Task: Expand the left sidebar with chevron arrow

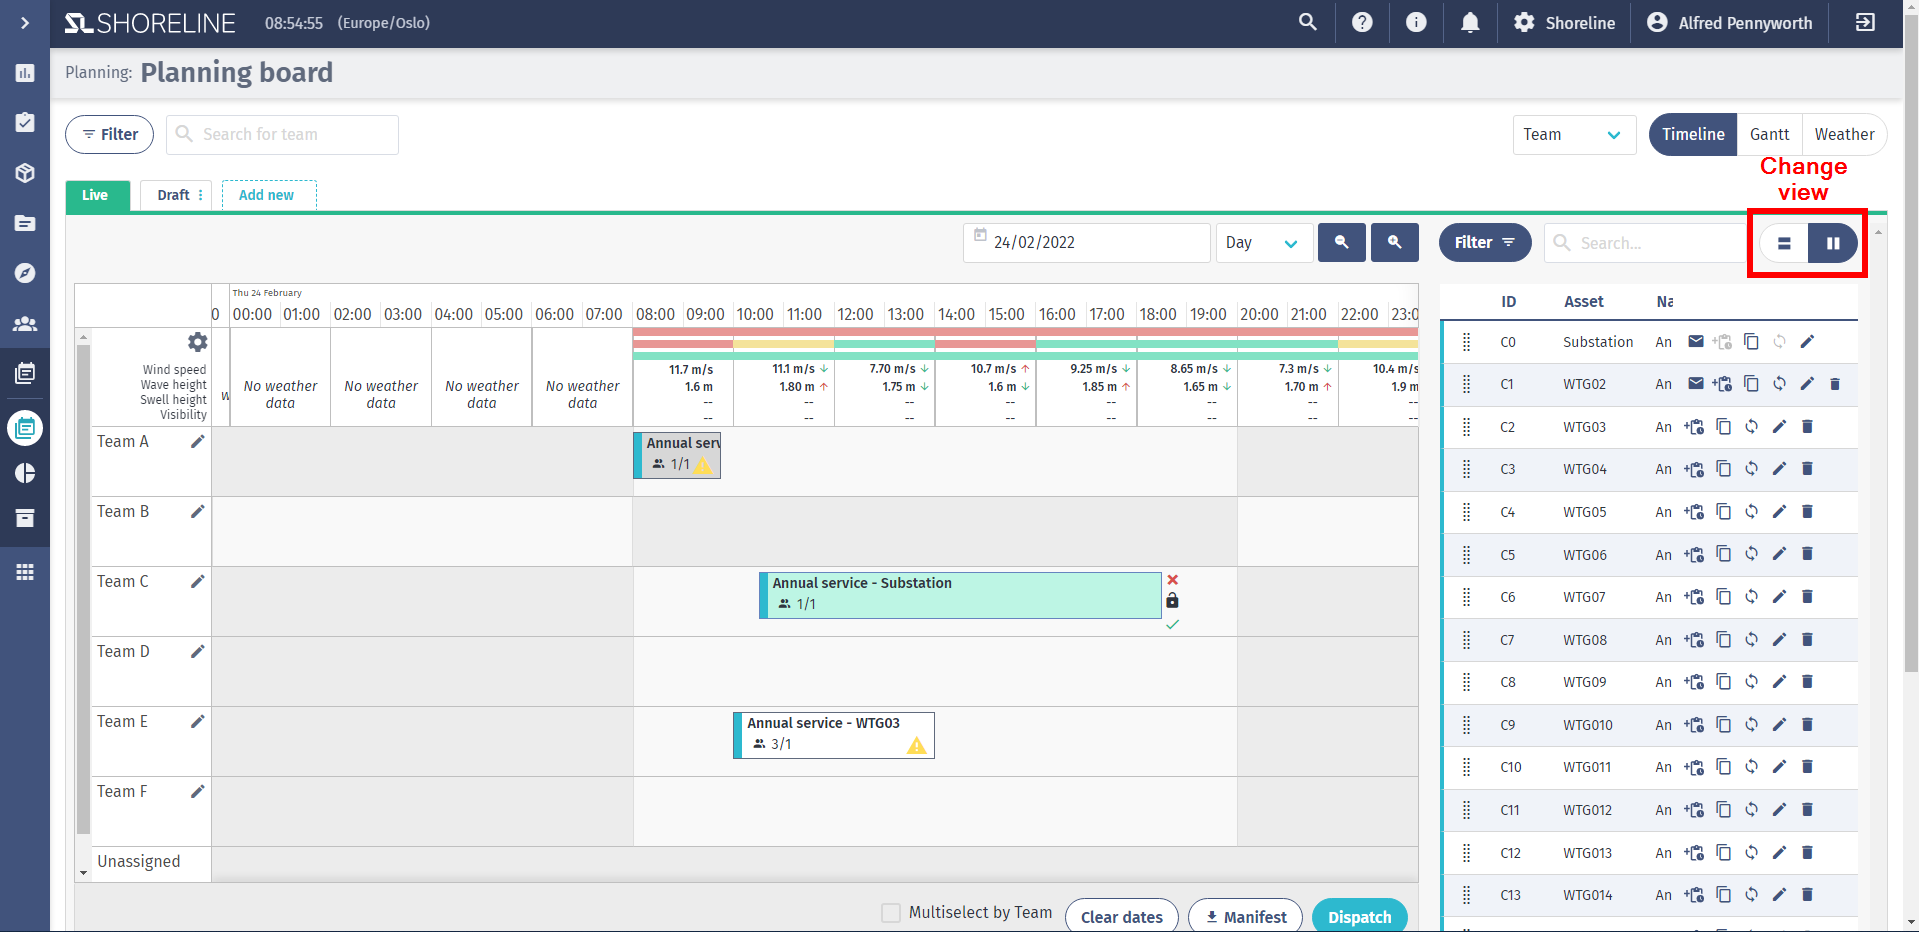Action: (25, 22)
